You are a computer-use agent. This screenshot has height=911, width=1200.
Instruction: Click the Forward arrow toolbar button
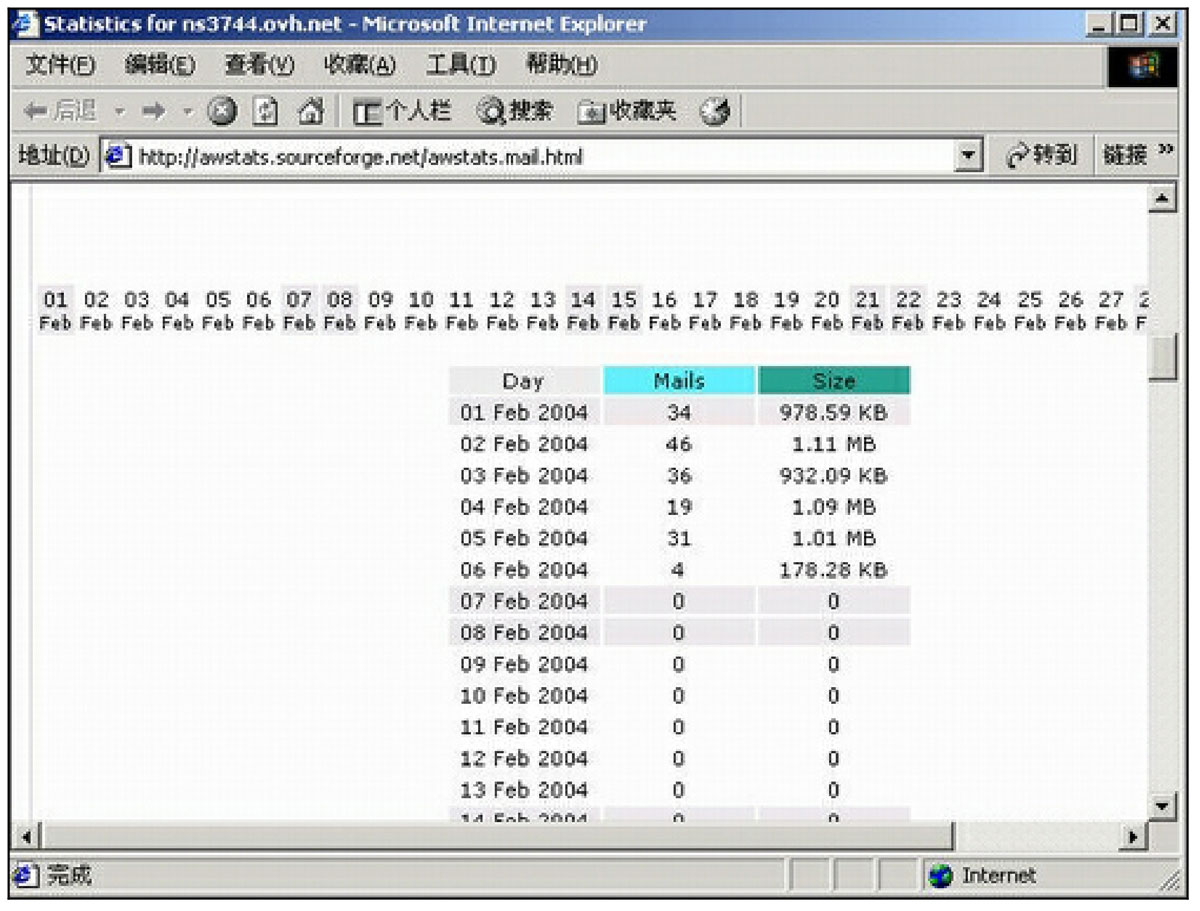pyautogui.click(x=153, y=111)
